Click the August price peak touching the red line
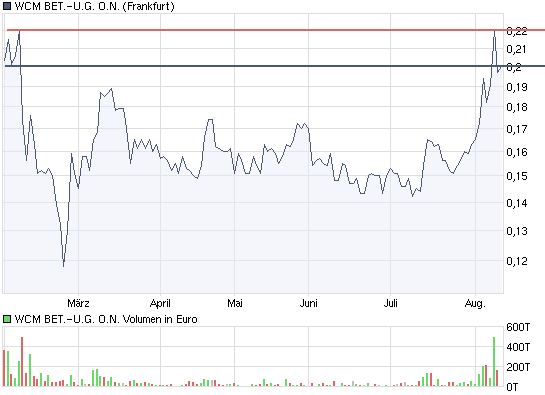Viewport: 545px width, 395px height. tap(495, 32)
